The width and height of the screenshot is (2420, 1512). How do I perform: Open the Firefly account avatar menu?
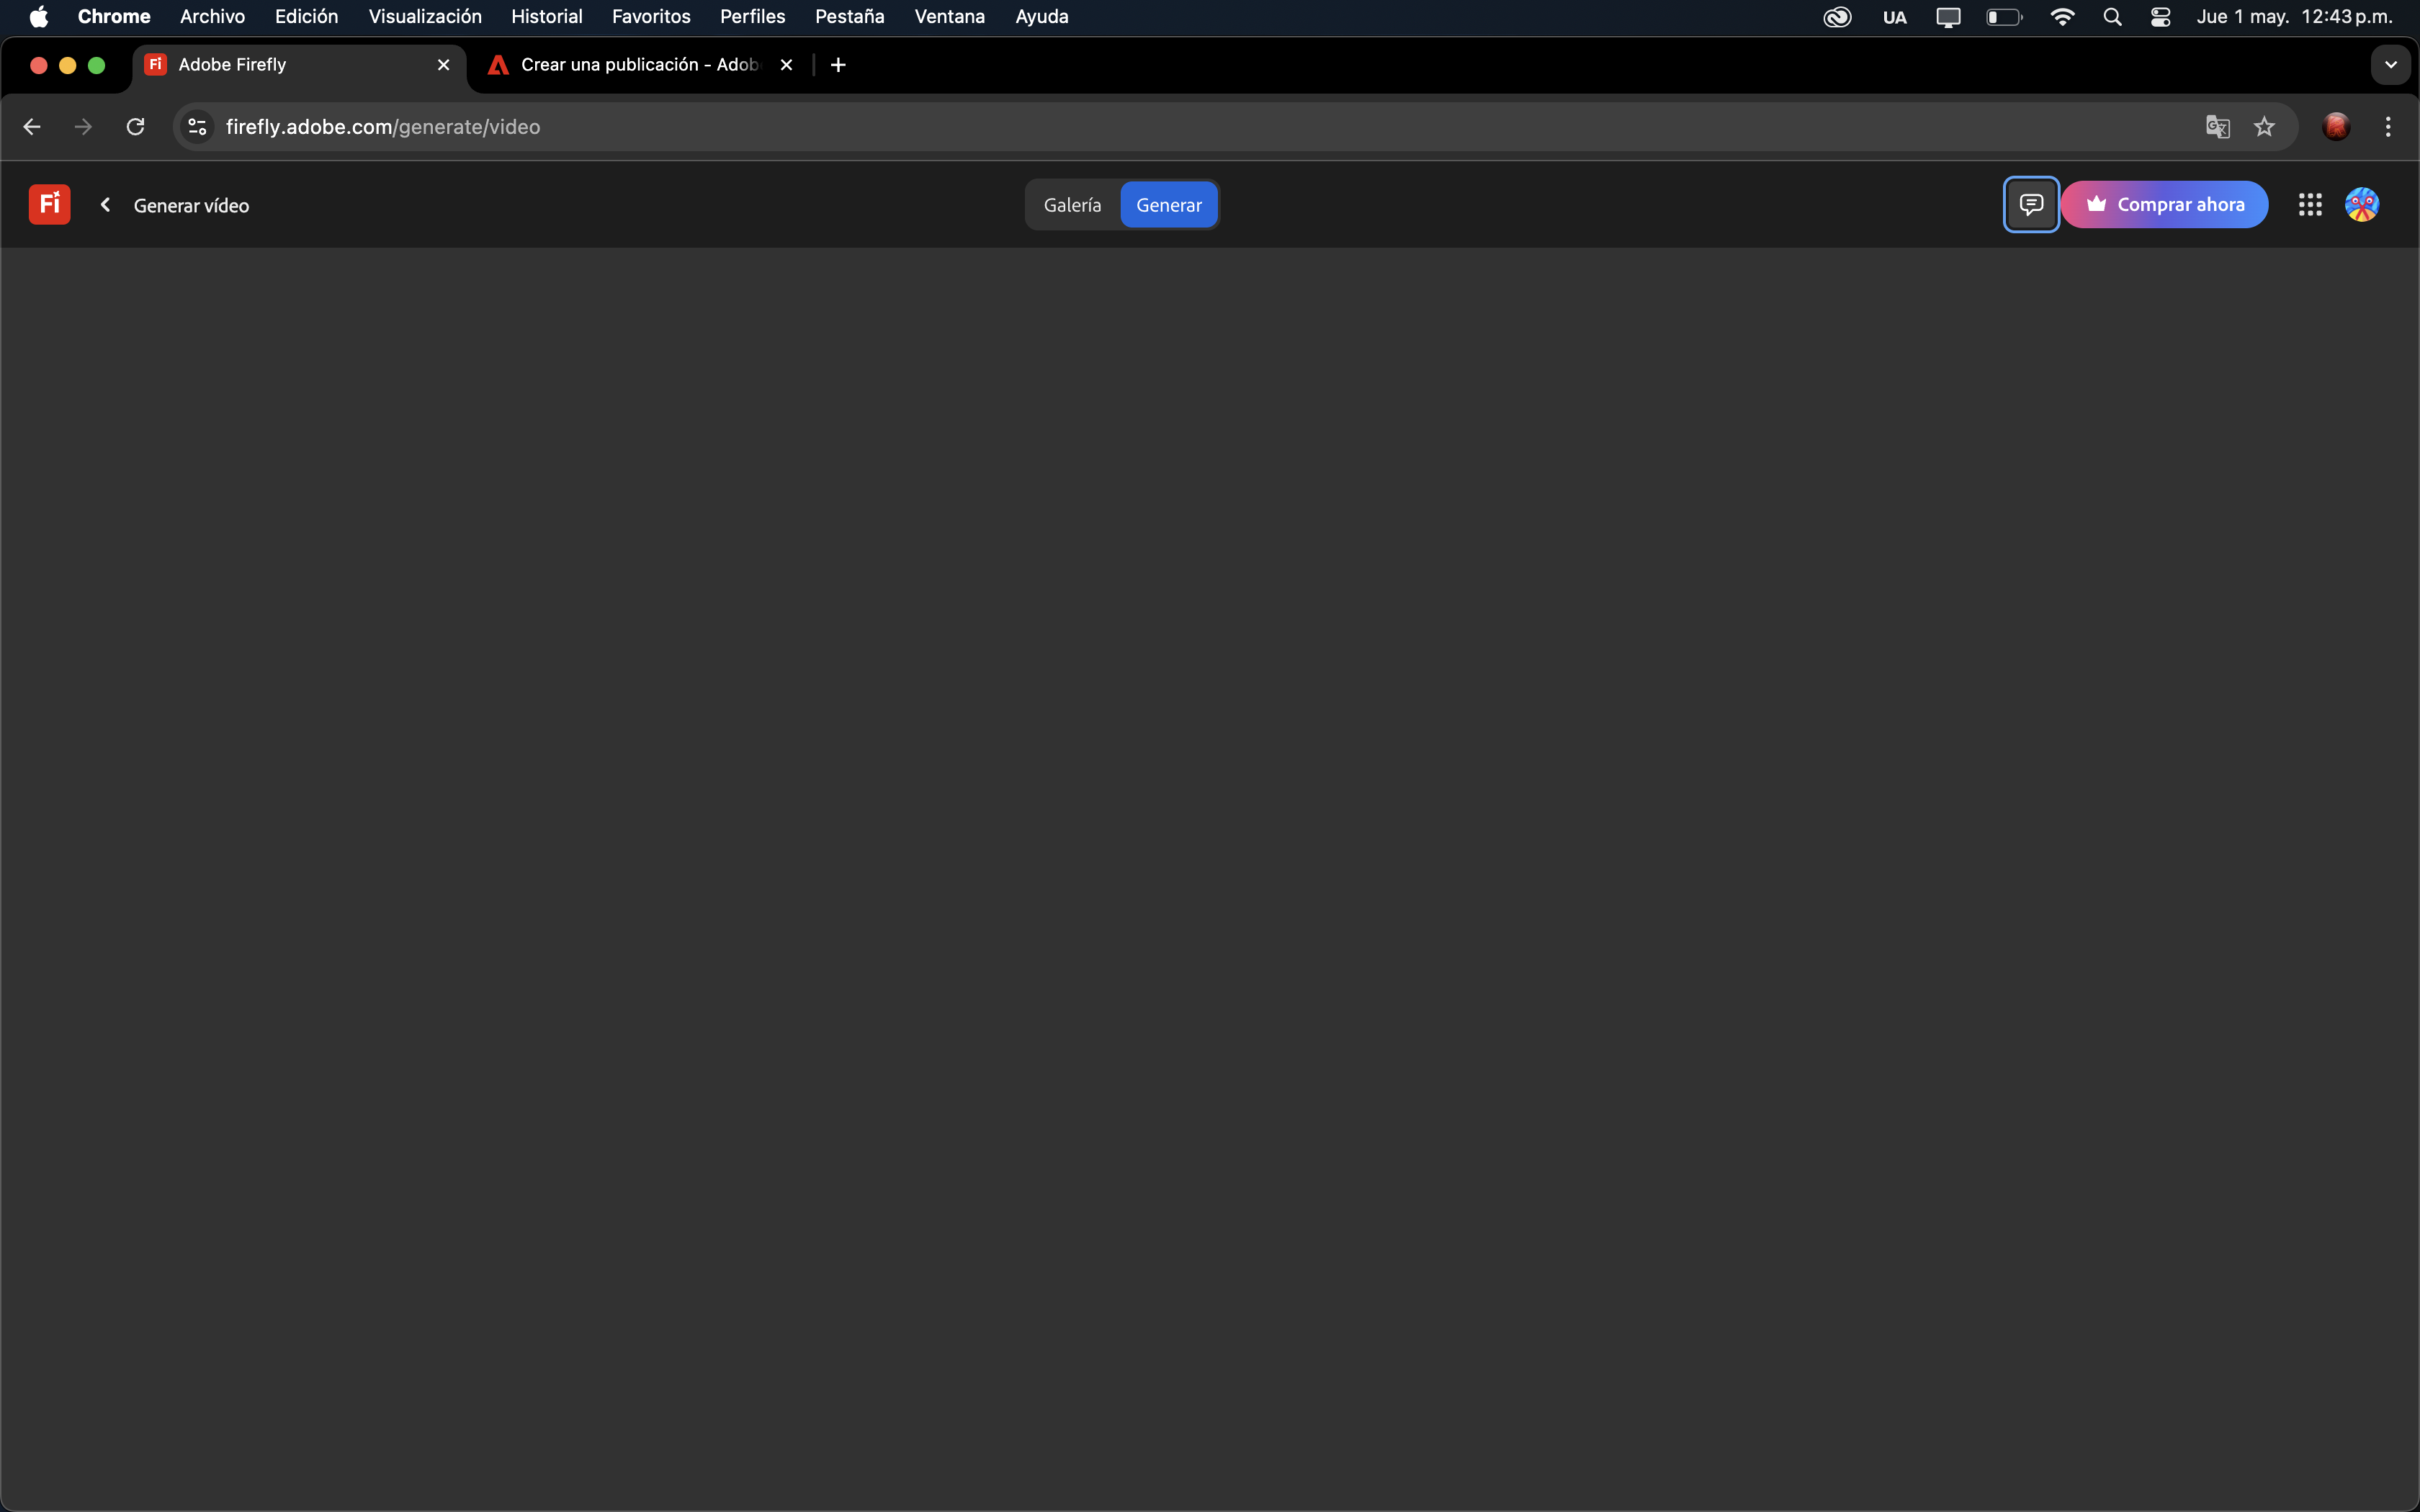click(x=2361, y=204)
